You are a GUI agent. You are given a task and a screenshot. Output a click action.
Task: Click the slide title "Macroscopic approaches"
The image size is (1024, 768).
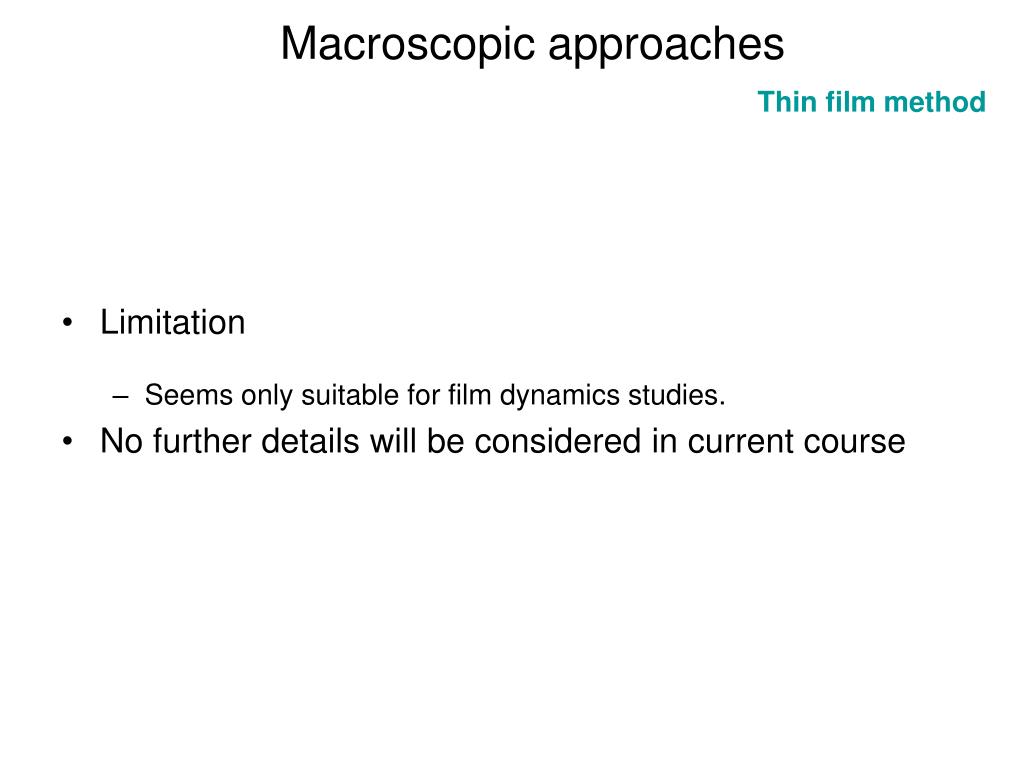tap(532, 46)
